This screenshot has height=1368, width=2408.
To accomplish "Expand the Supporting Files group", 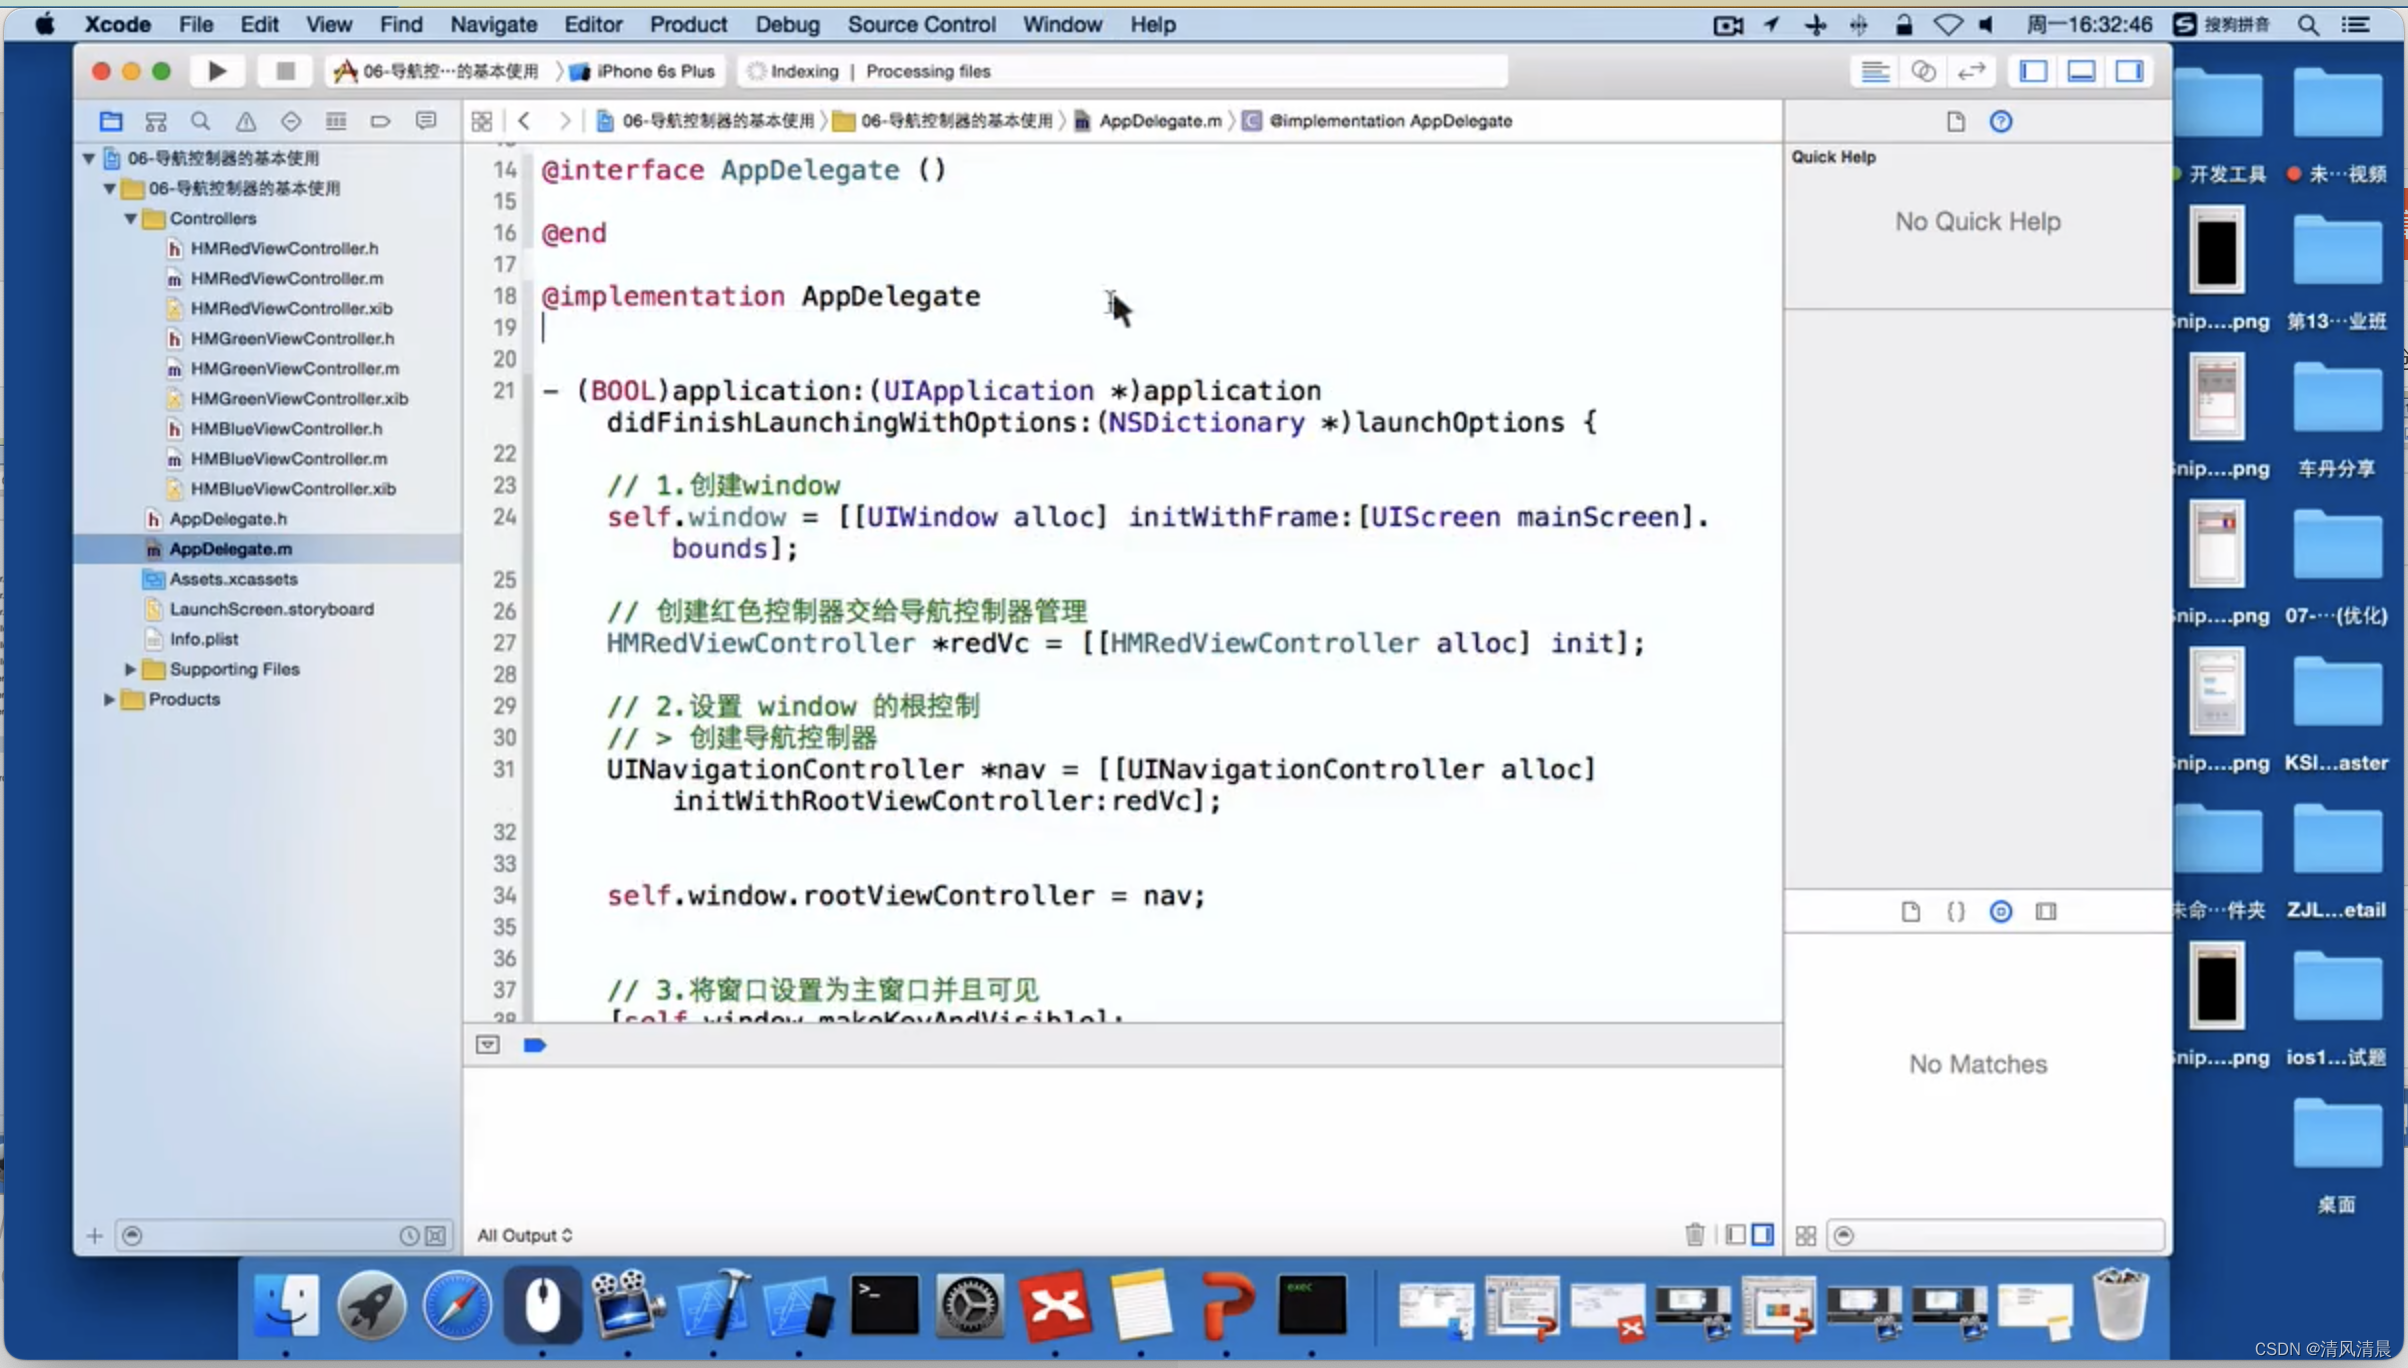I will pos(130,669).
